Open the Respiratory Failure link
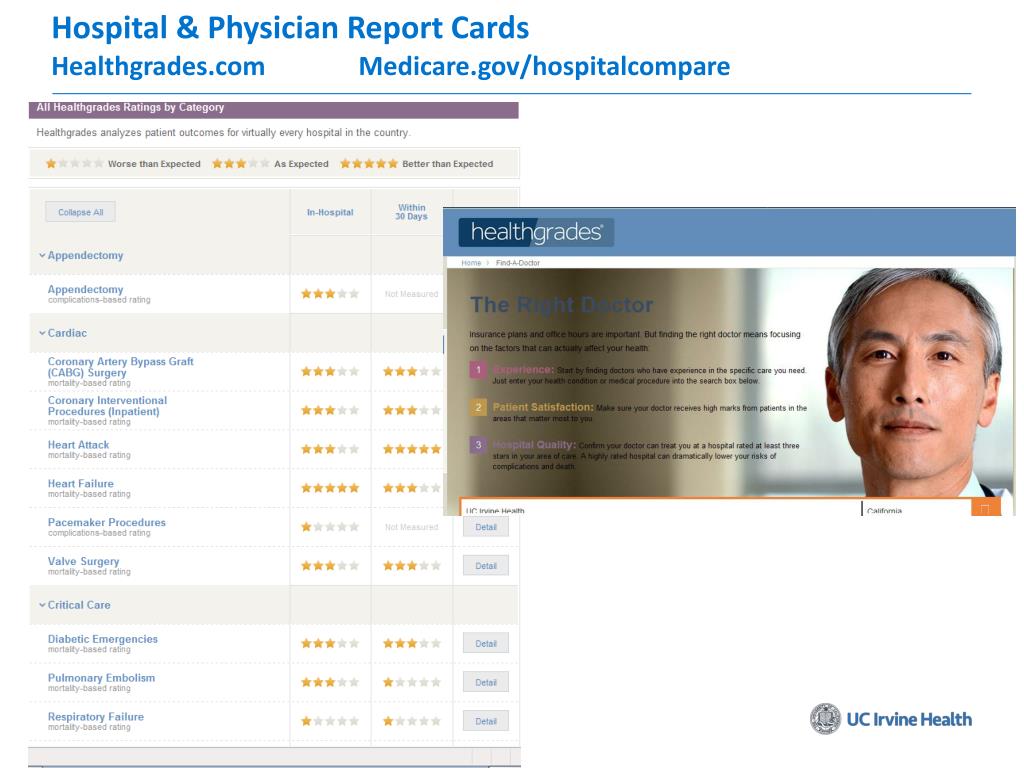 pos(95,716)
